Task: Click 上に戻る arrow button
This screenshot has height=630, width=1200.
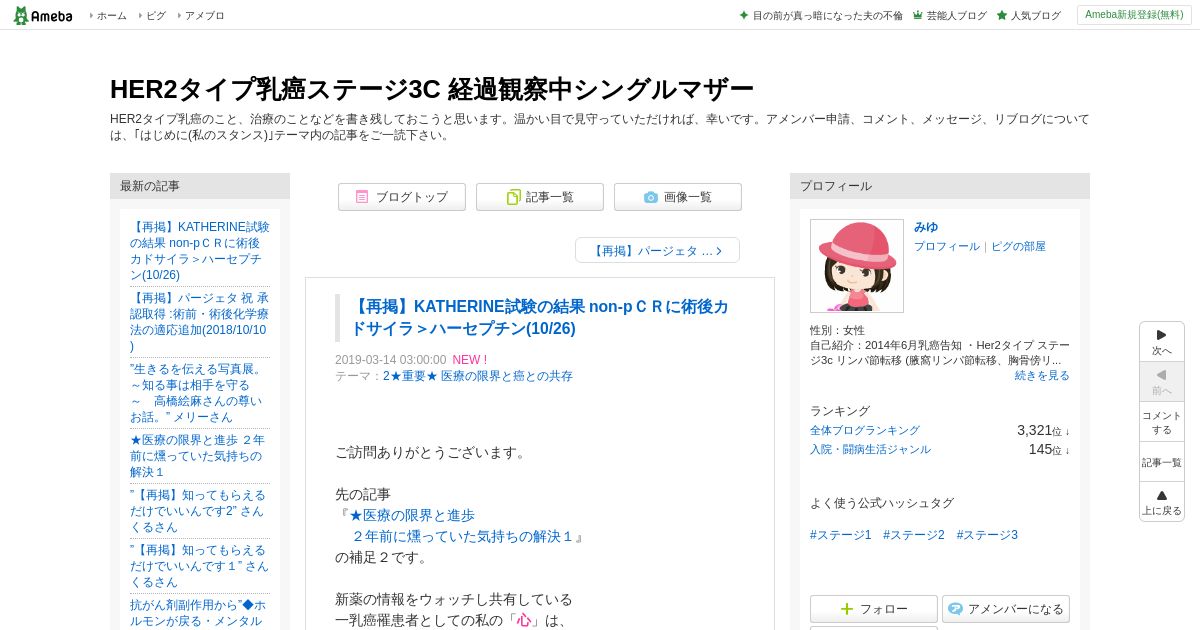Action: 1162,502
